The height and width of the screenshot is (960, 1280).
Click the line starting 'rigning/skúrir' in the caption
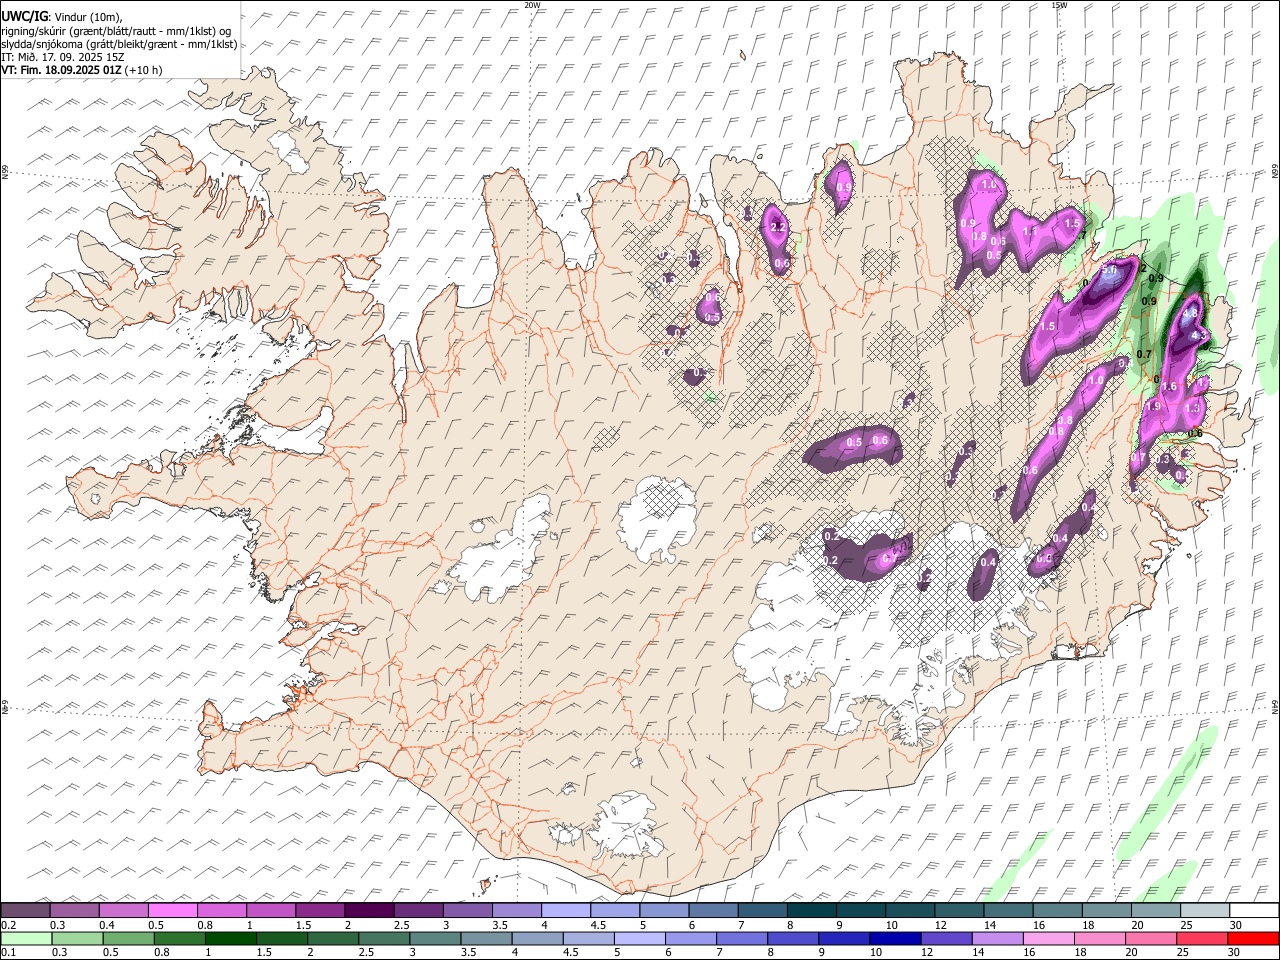point(118,31)
